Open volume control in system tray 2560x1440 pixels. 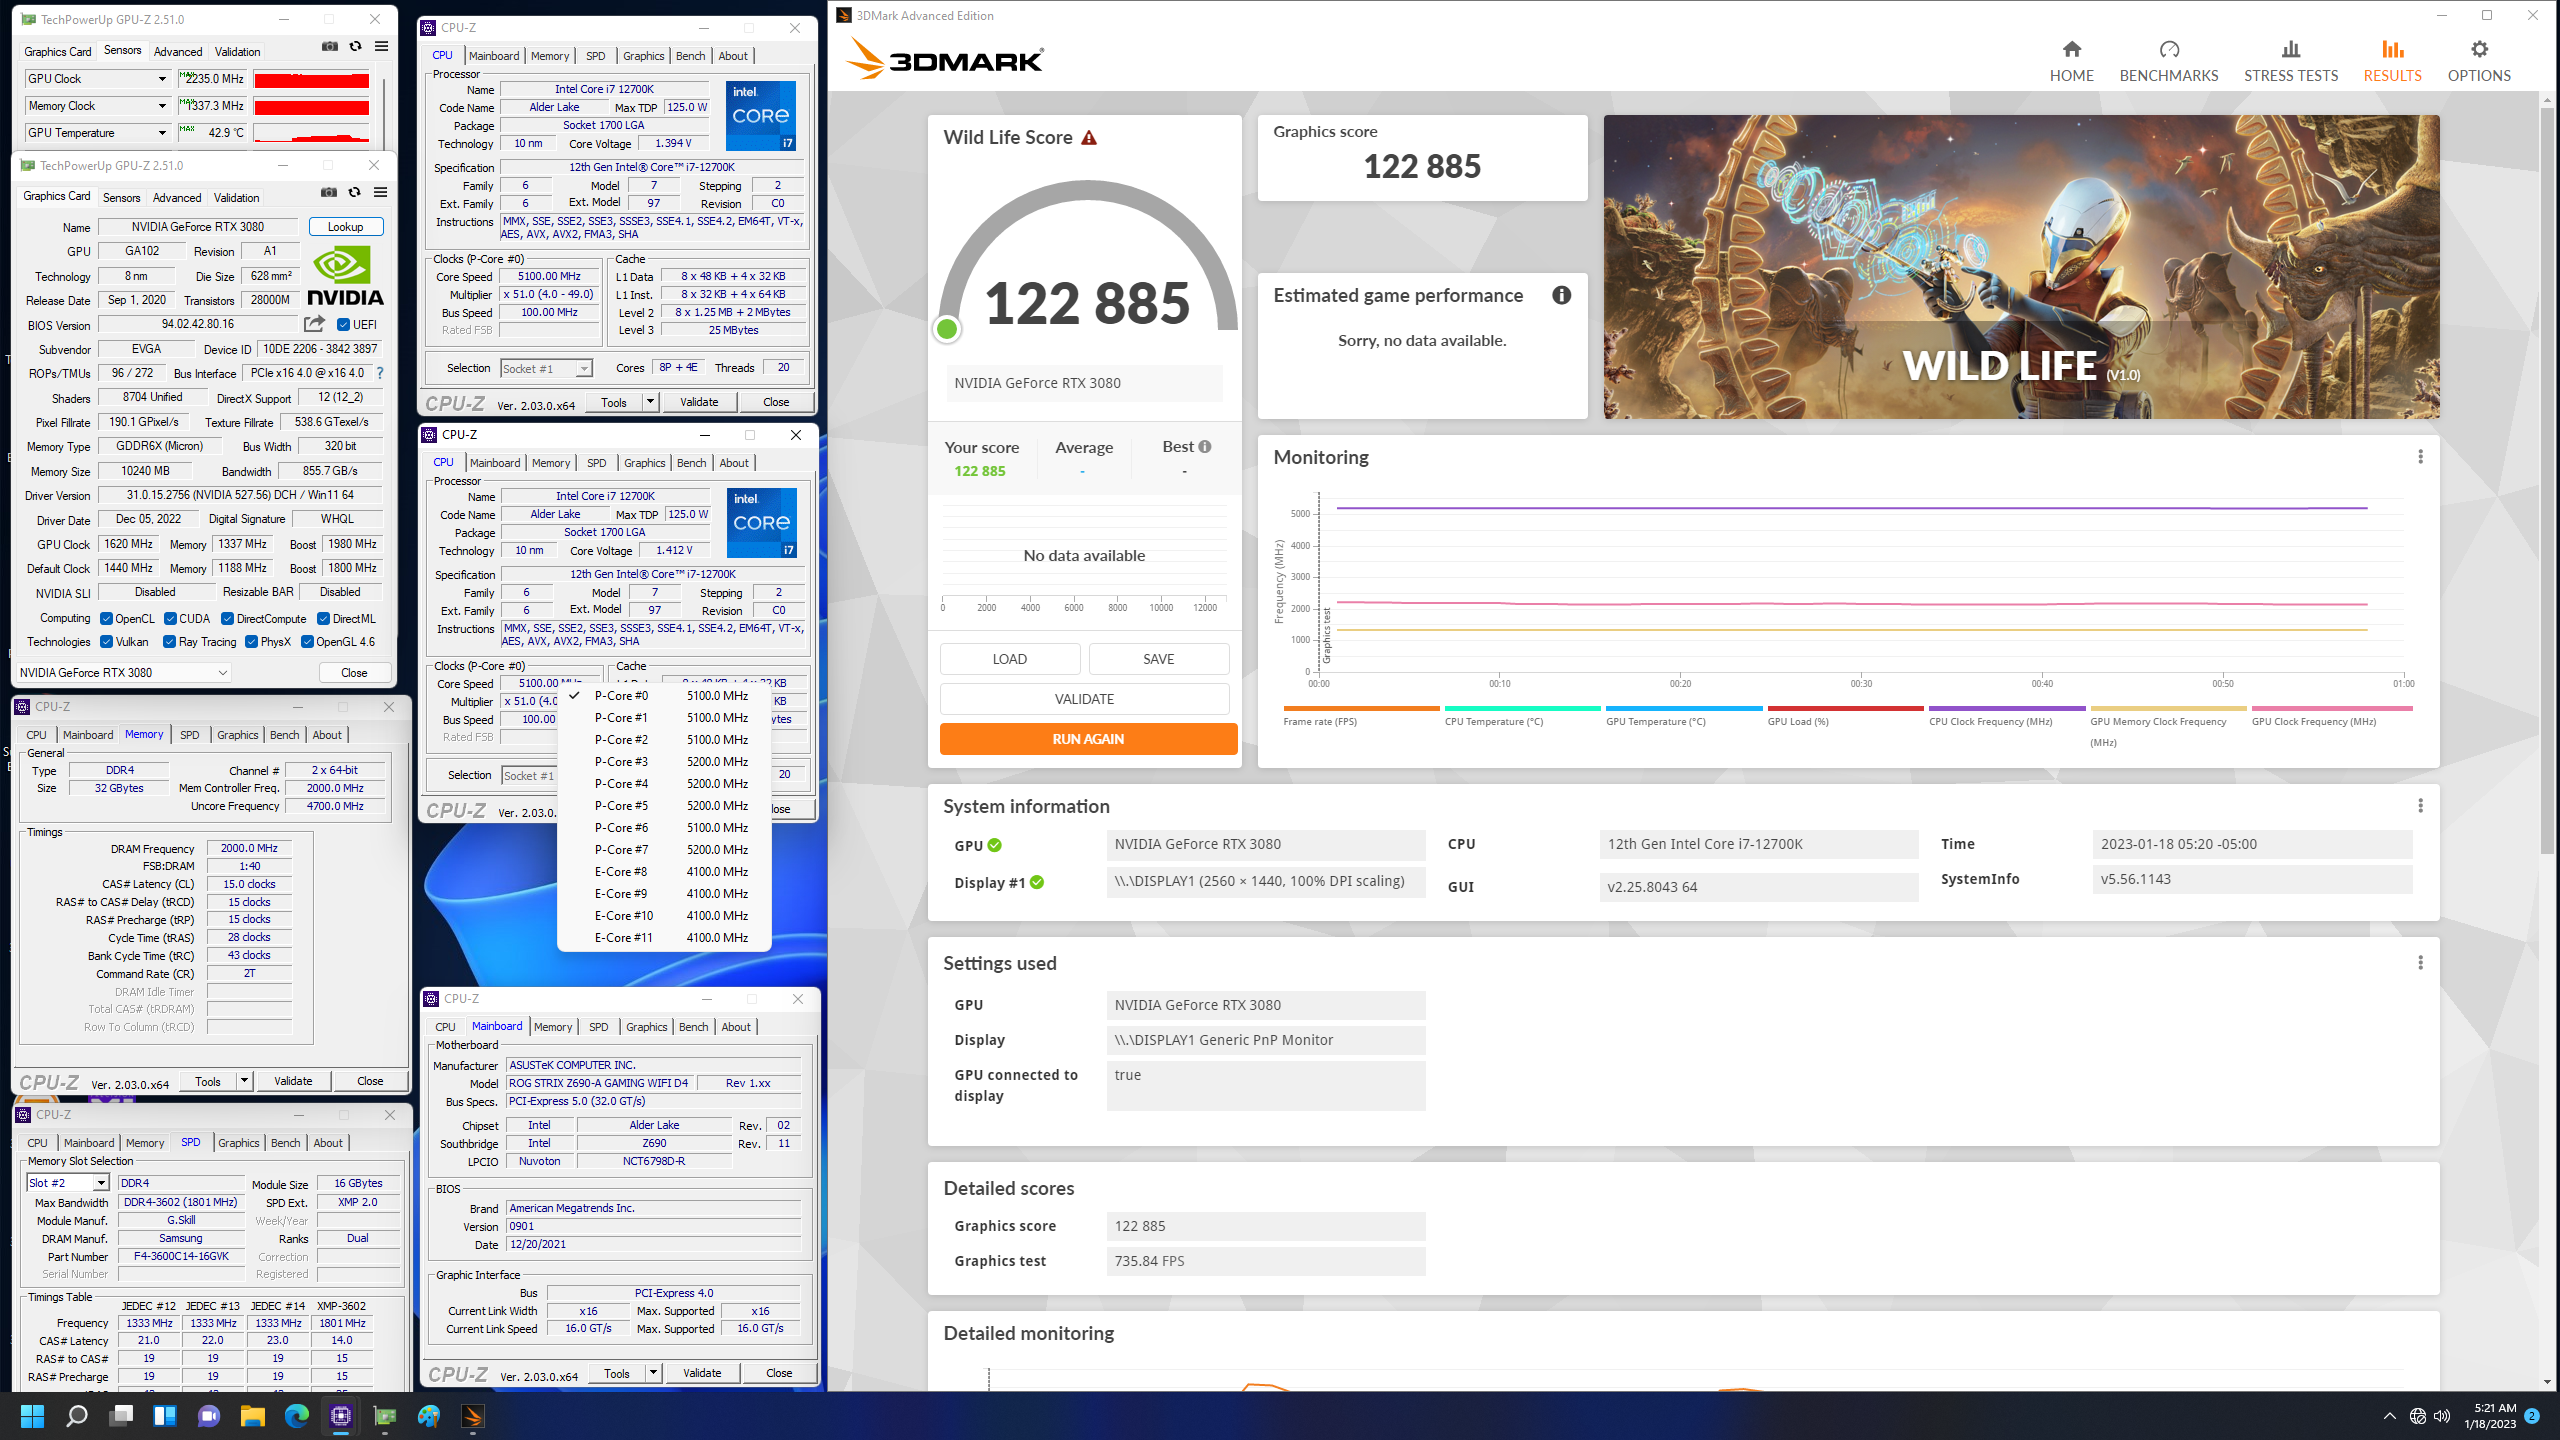pyautogui.click(x=2442, y=1416)
